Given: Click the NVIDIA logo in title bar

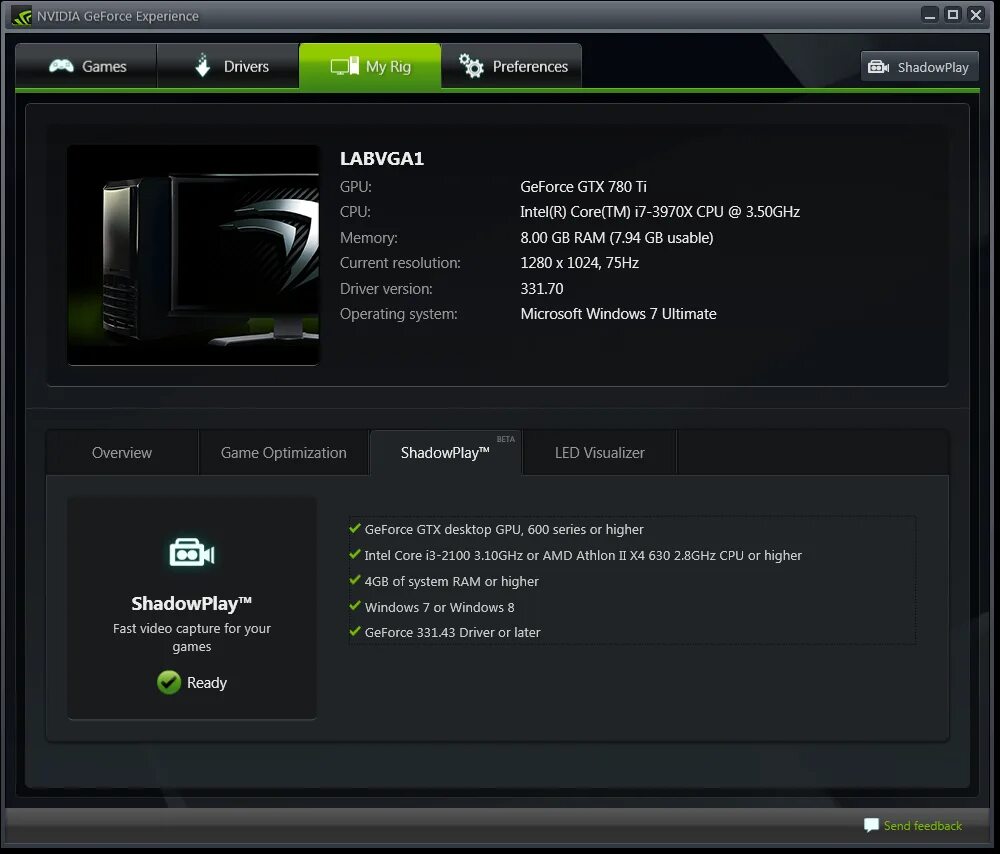Looking at the screenshot, I should pyautogui.click(x=21, y=16).
